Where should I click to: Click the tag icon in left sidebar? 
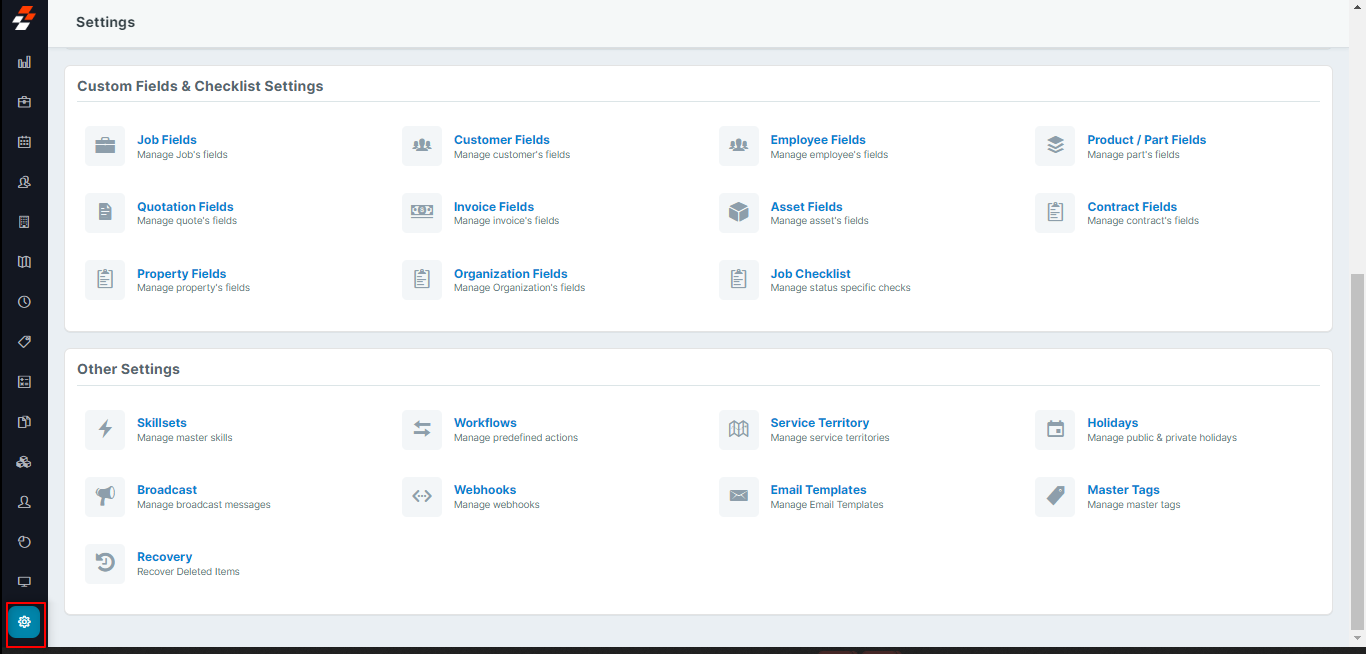point(24,342)
